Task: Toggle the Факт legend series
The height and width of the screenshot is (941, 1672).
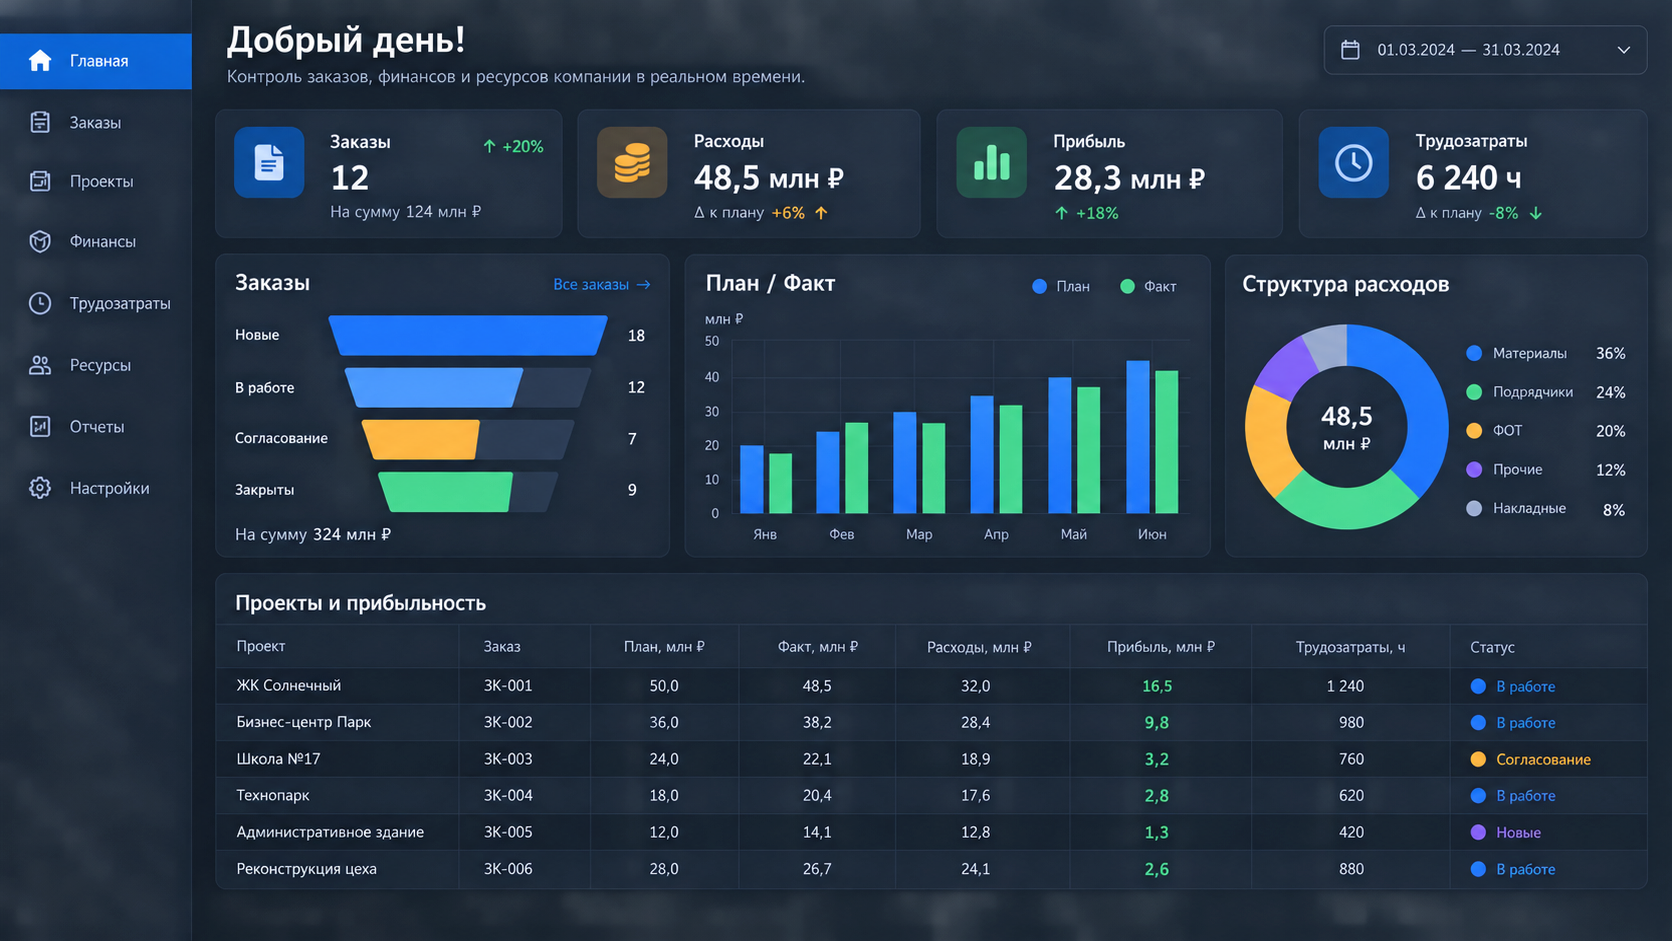Action: pos(1148,286)
